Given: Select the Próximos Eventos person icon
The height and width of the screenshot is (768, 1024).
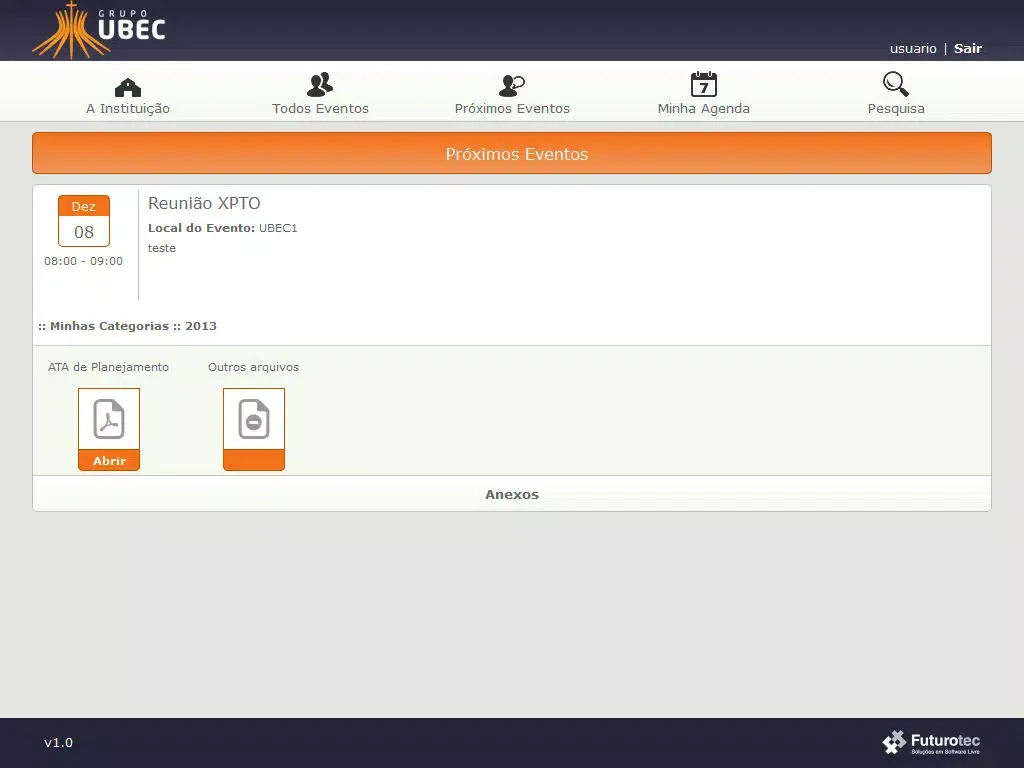Looking at the screenshot, I should coord(512,85).
